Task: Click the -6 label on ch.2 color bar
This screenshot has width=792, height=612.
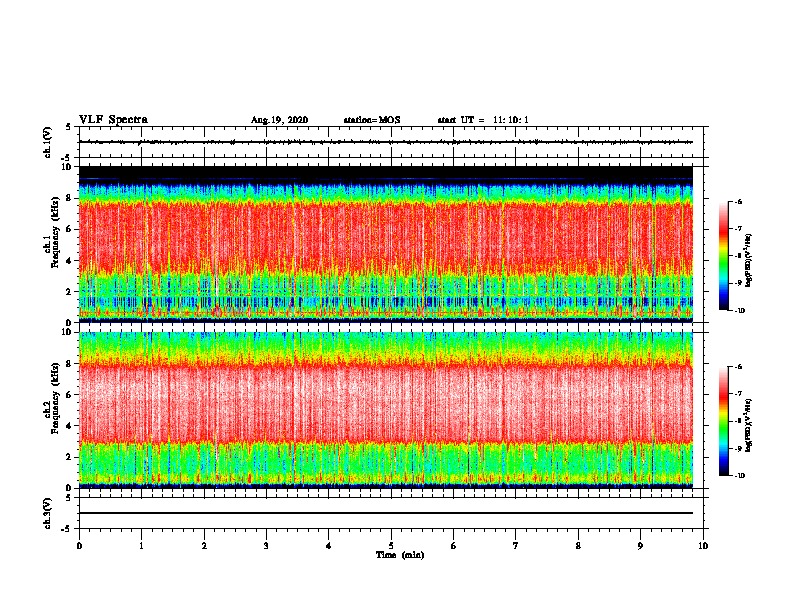Action: pyautogui.click(x=738, y=367)
